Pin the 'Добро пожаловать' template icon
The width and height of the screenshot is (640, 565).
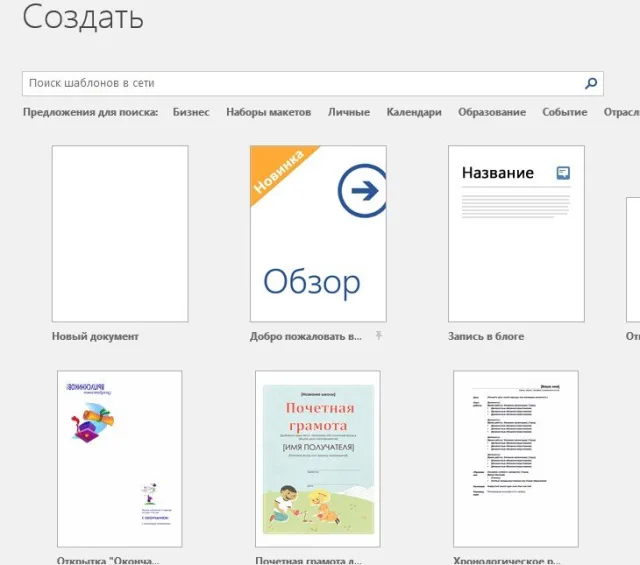click(378, 336)
